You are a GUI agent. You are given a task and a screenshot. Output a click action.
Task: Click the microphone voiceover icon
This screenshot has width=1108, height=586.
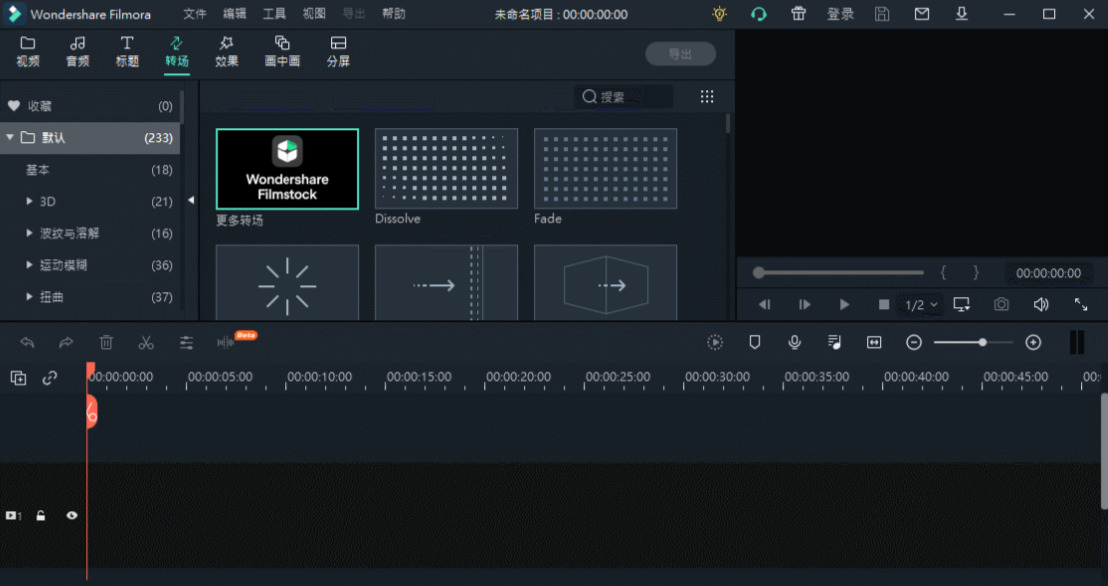(x=794, y=342)
